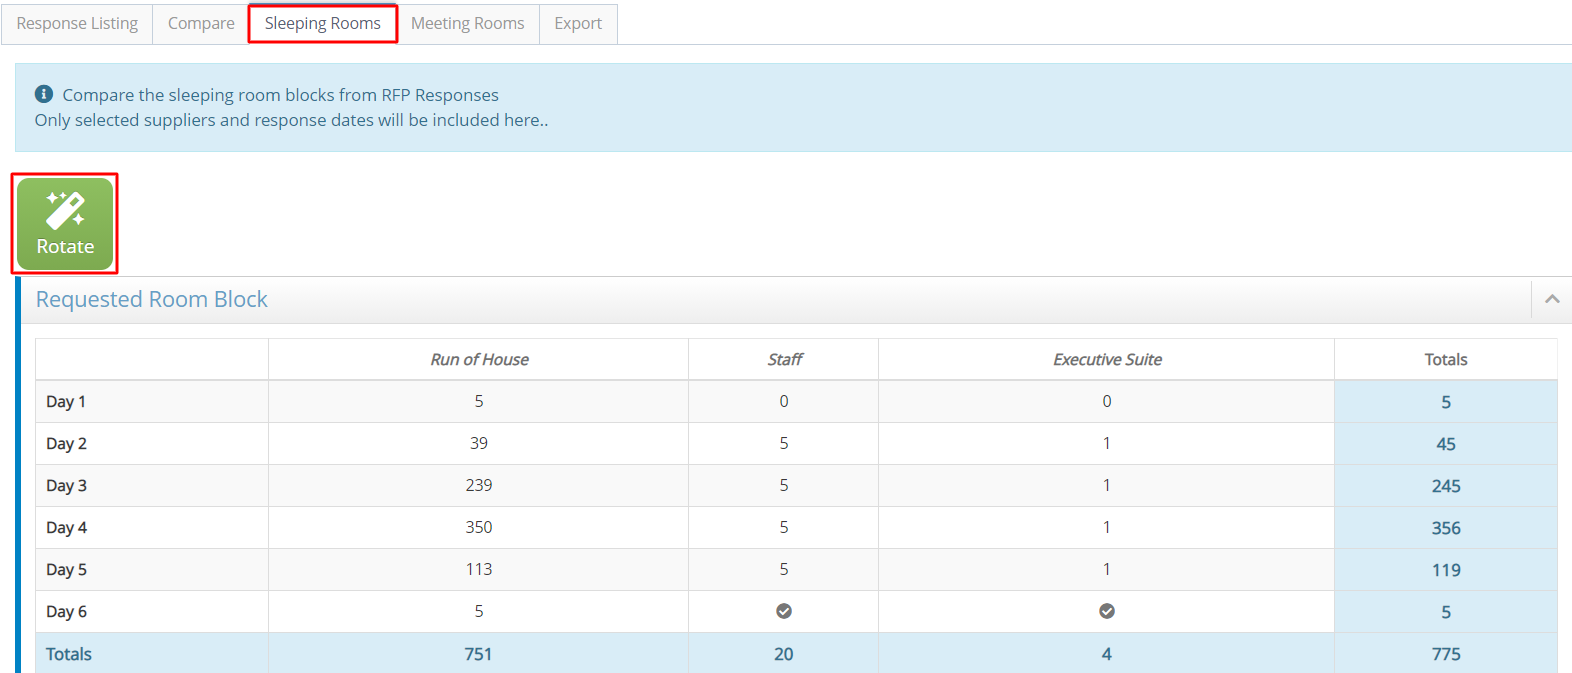Click the Requested Room Block heading
Screen dimensions: 1572x673
click(x=152, y=299)
